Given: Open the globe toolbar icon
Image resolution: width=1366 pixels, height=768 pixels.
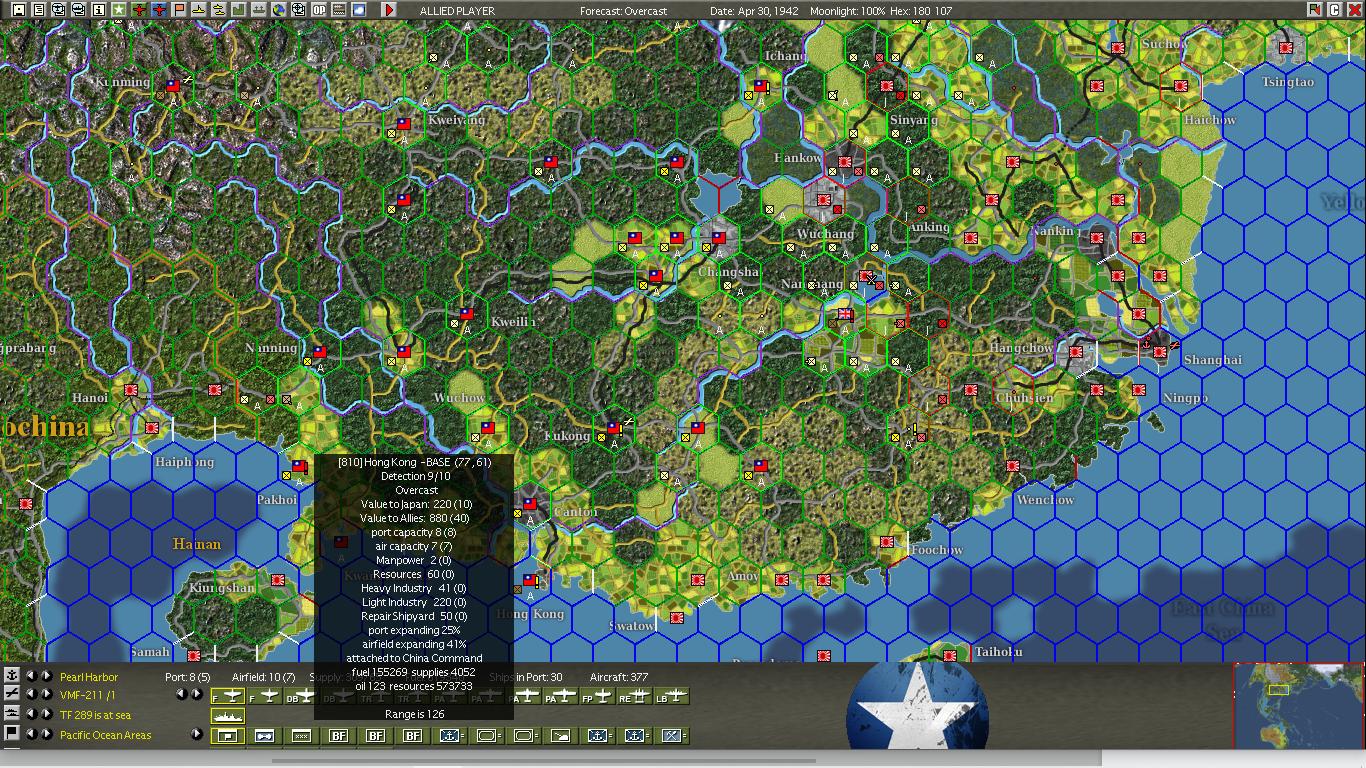Looking at the screenshot, I should coord(278,9).
